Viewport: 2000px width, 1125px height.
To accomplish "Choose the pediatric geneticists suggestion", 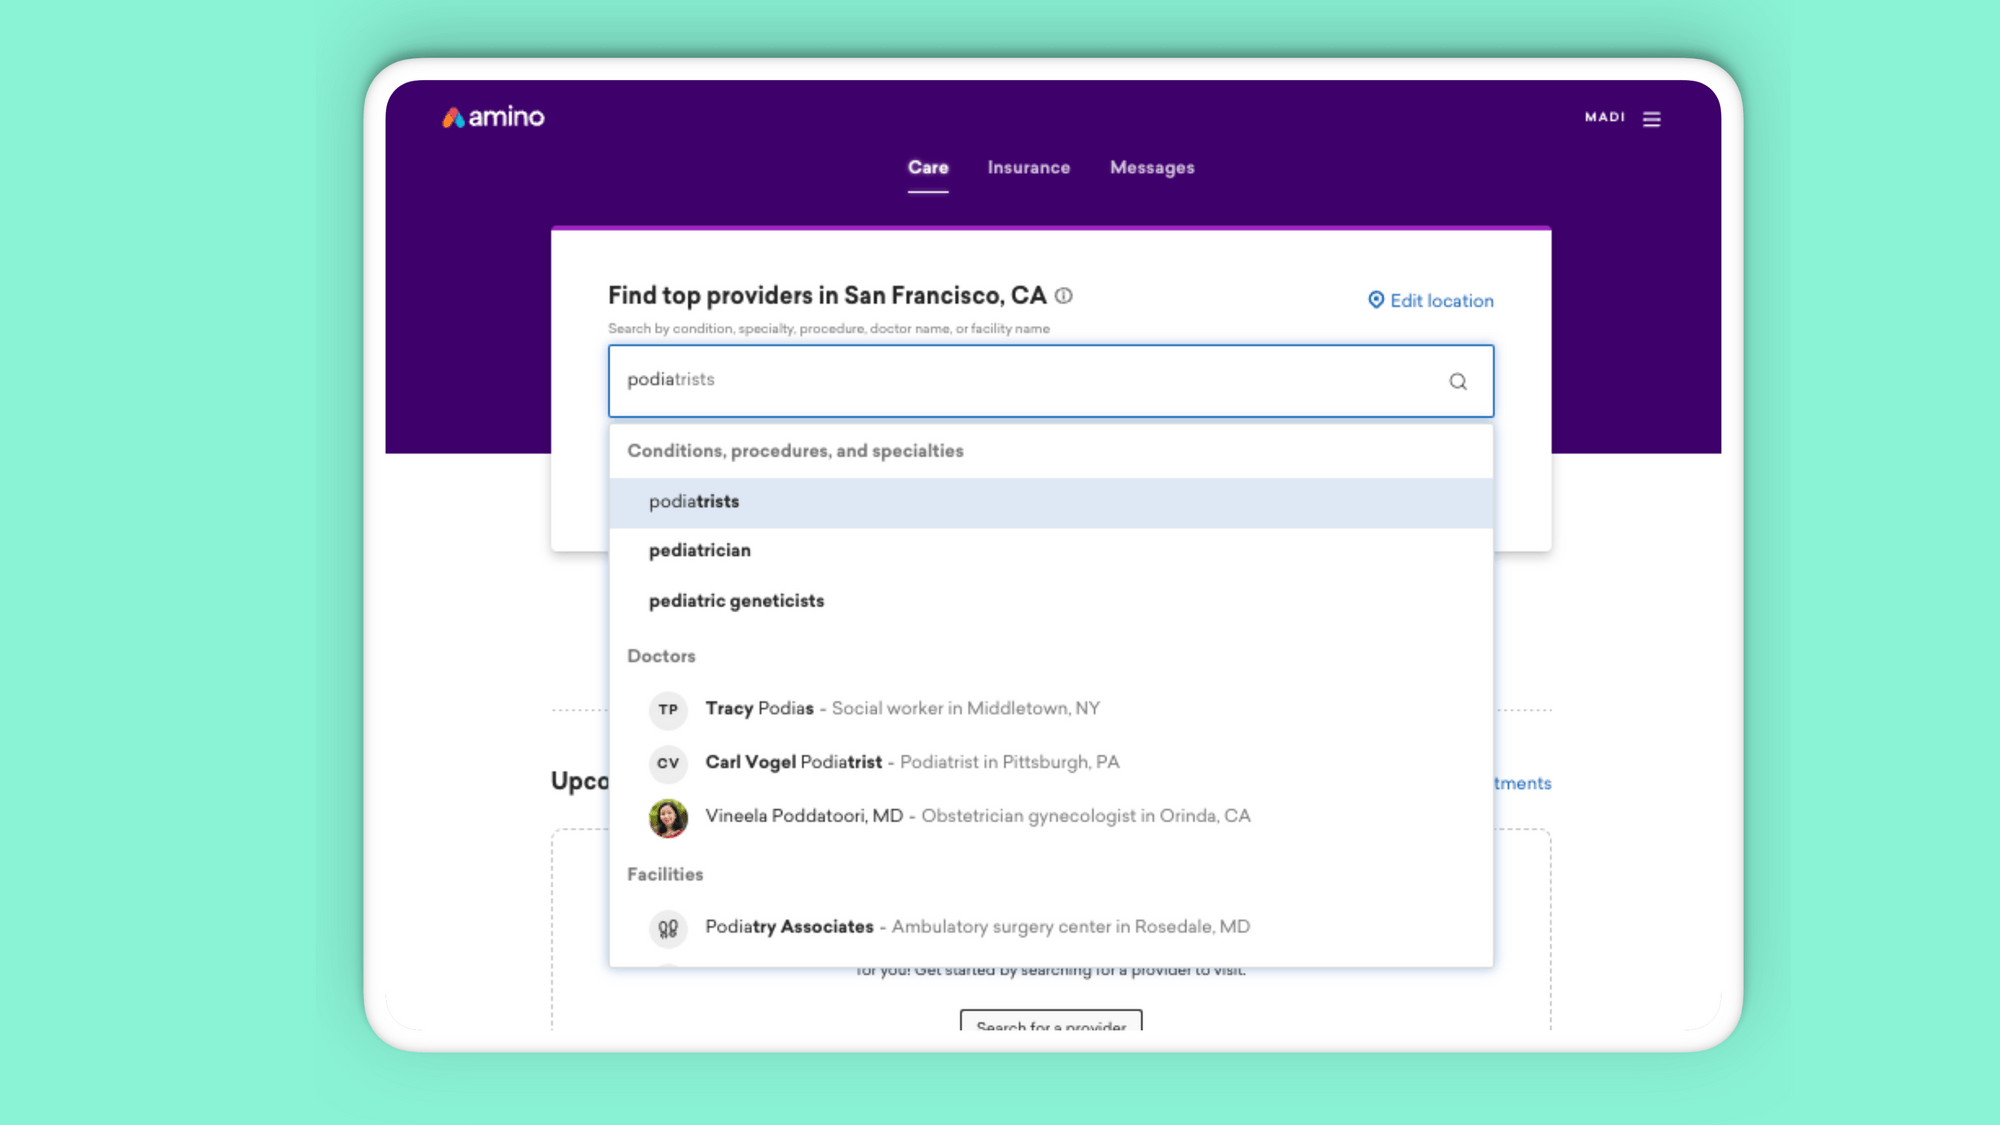I will coord(737,601).
